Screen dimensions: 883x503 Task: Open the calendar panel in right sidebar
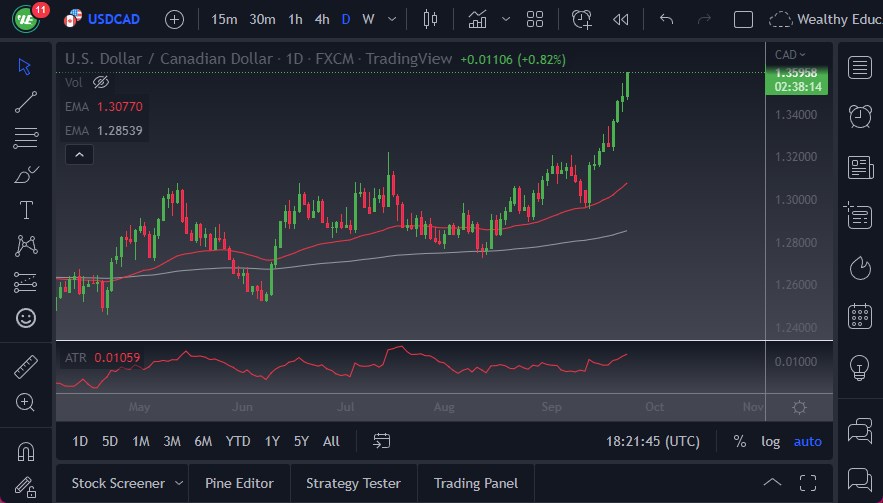click(859, 317)
